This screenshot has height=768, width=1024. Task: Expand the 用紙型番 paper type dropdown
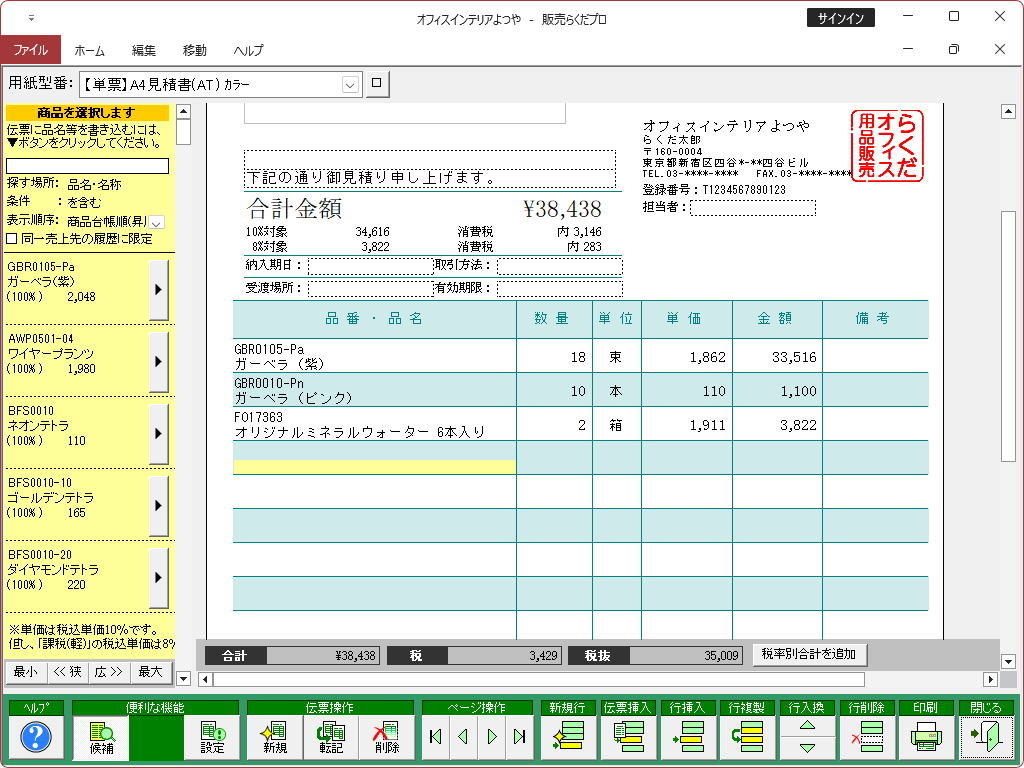tap(350, 86)
